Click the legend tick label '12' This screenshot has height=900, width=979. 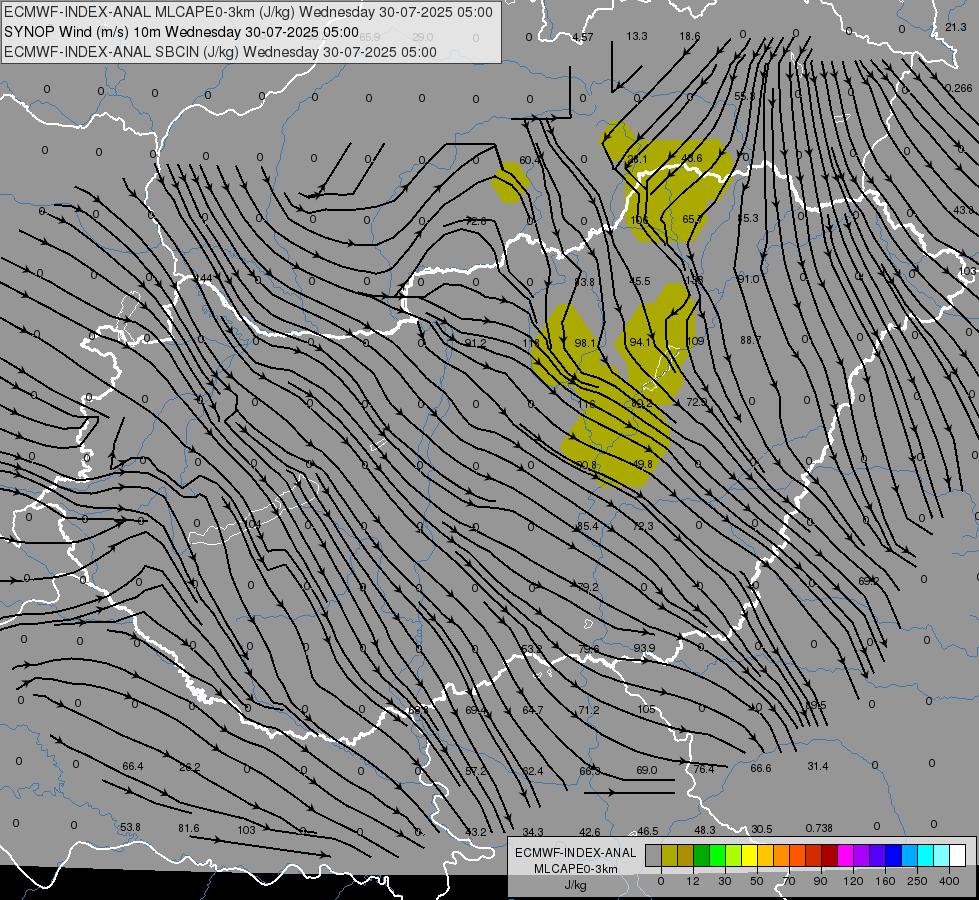[693, 881]
